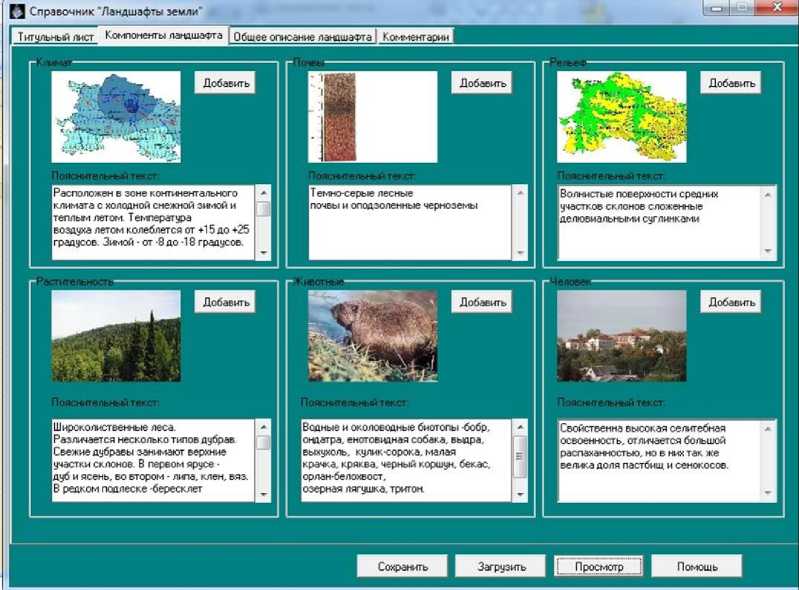The height and width of the screenshot is (590, 799).
Task: Open help with the Помощь button
Action: click(x=696, y=566)
